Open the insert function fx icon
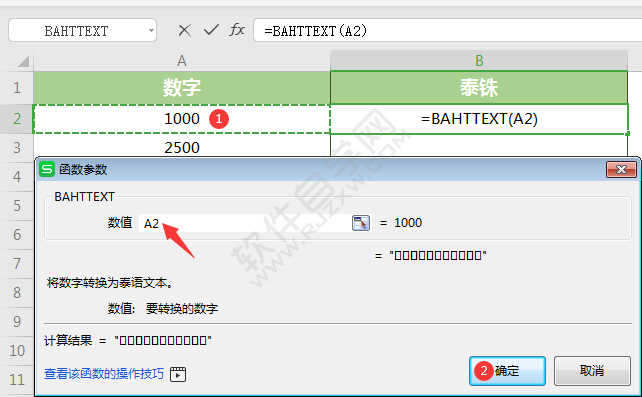The image size is (642, 397). pyautogui.click(x=237, y=29)
